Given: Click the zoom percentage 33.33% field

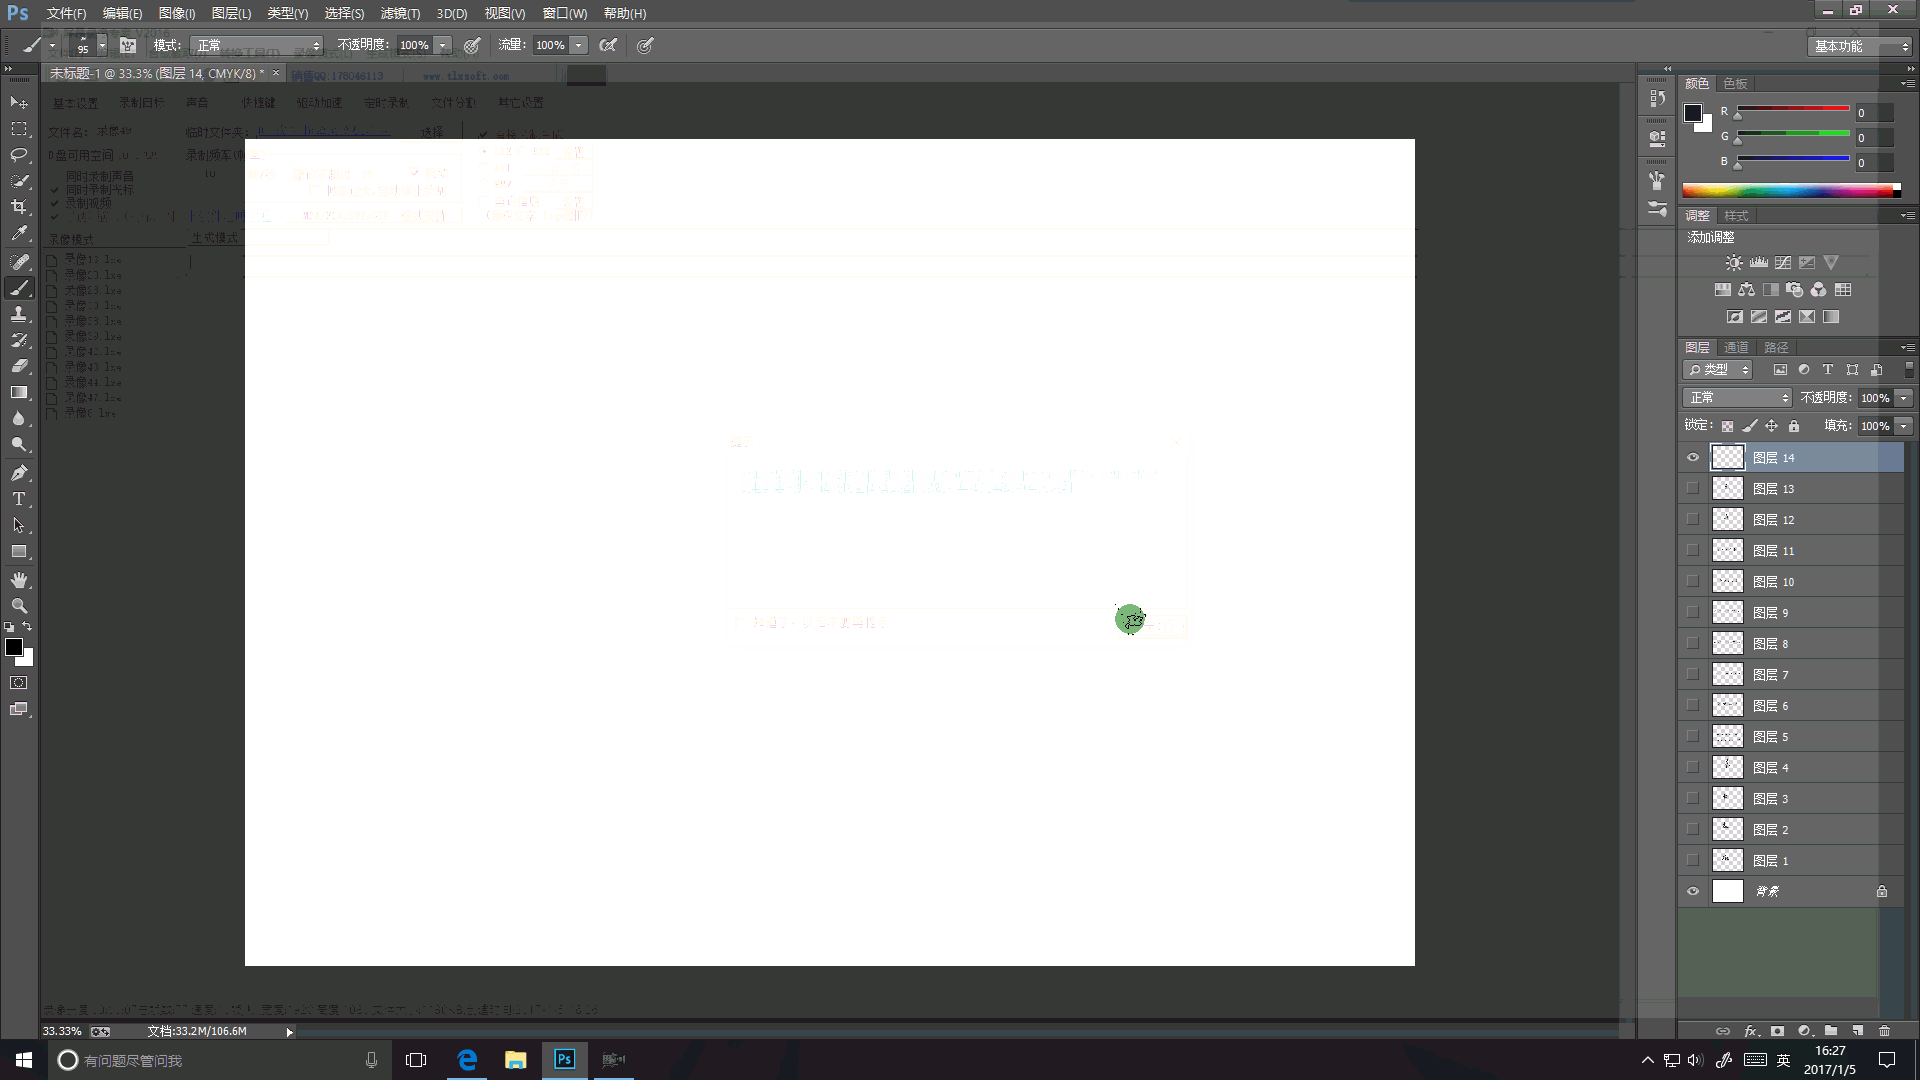Looking at the screenshot, I should [x=62, y=1031].
